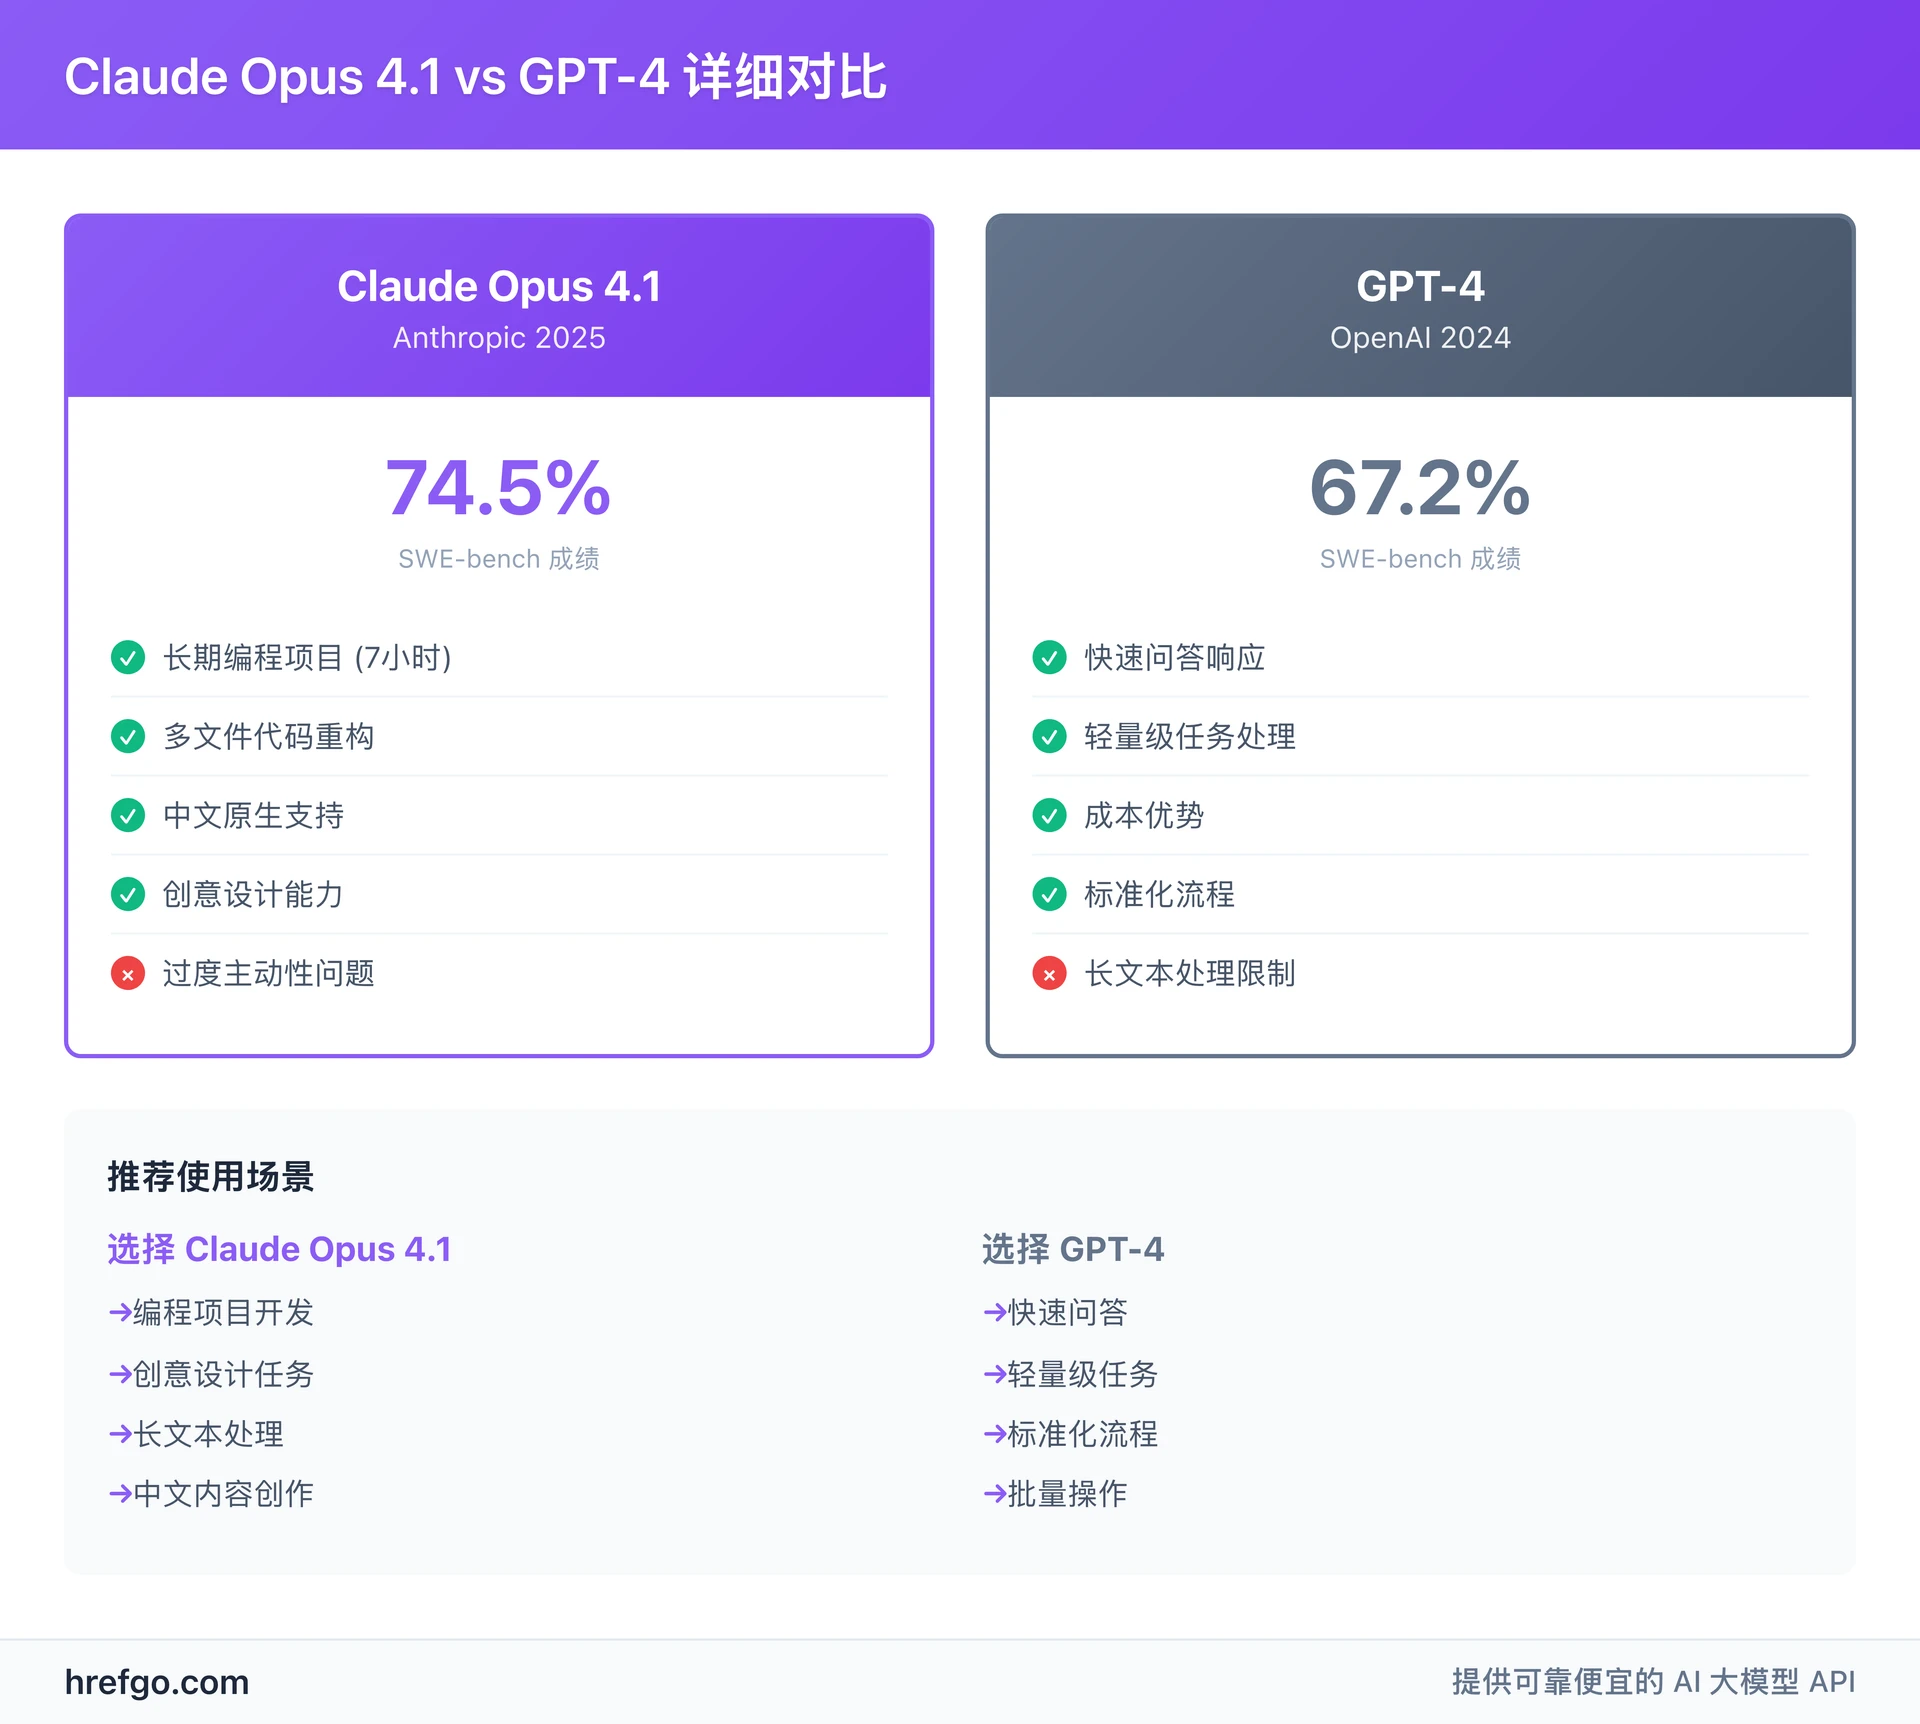This screenshot has width=1920, height=1724.
Task: Click the text 长文本处理限制
Action: [1190, 973]
